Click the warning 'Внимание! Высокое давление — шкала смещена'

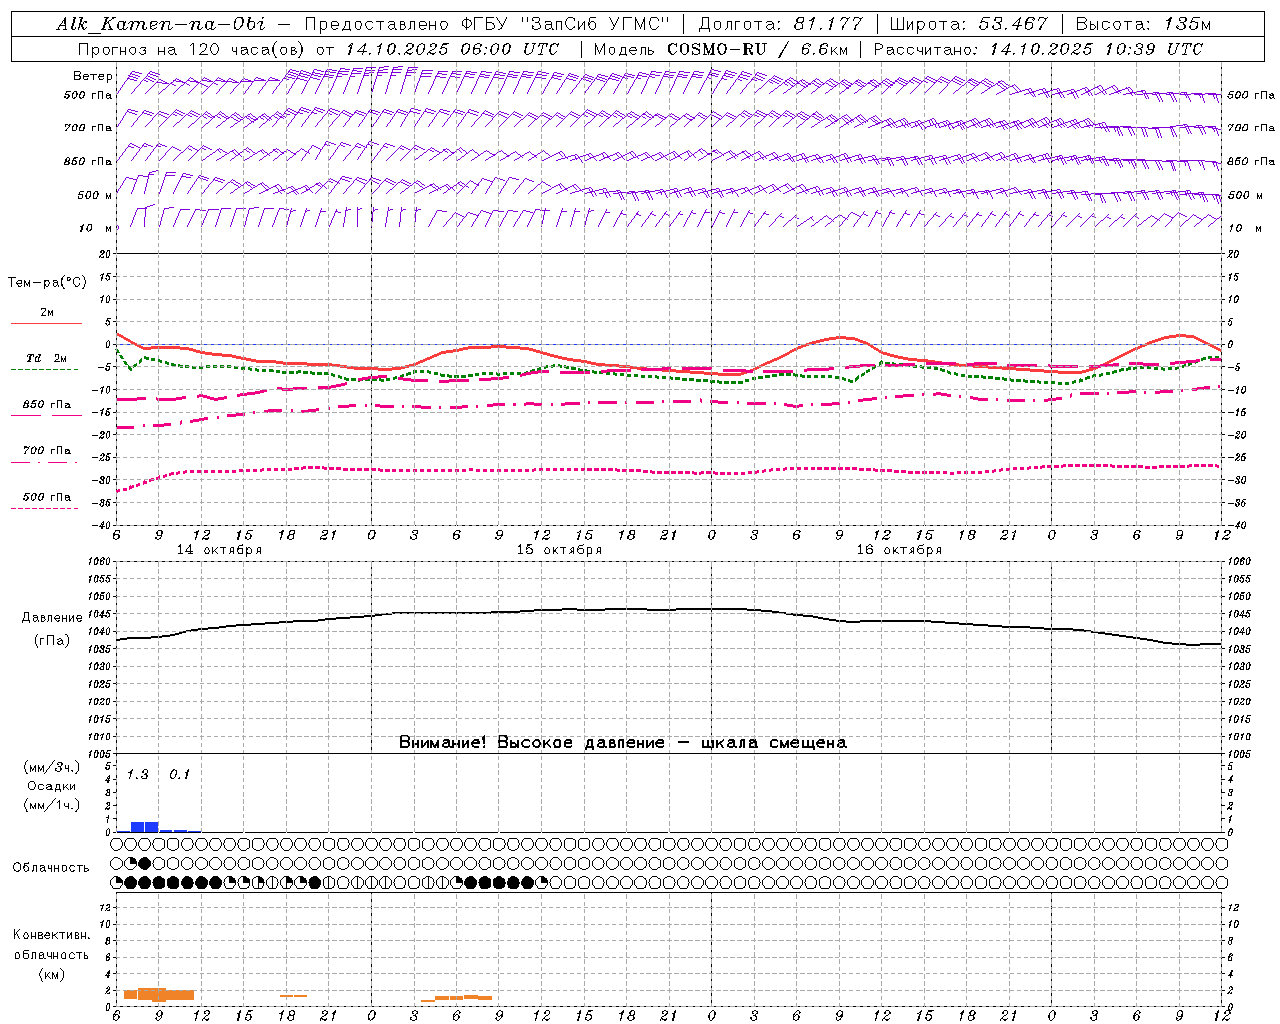[x=622, y=743]
